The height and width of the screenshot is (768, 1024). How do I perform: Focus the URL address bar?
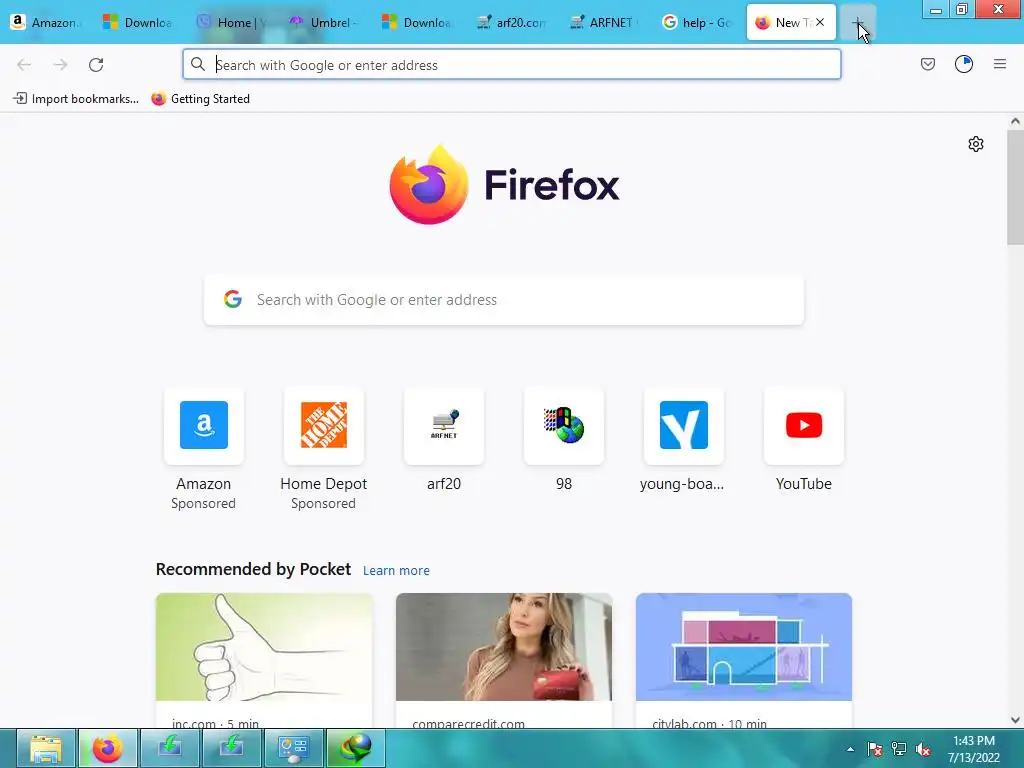pyautogui.click(x=512, y=65)
